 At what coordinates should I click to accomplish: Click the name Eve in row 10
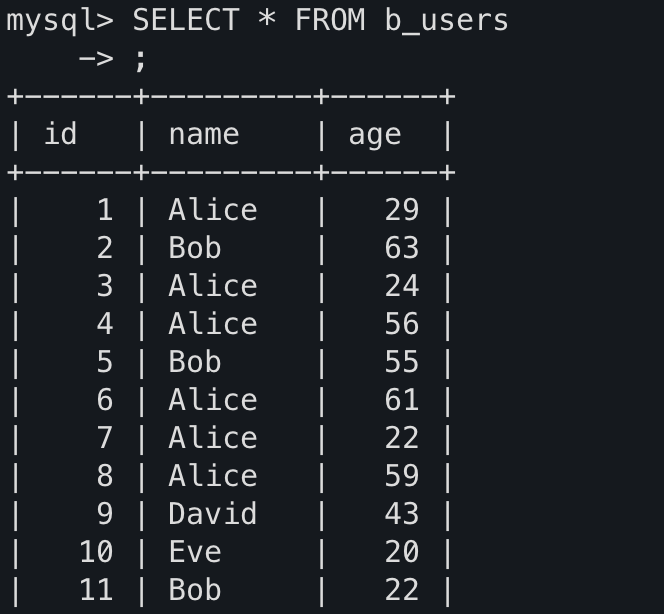coord(195,552)
